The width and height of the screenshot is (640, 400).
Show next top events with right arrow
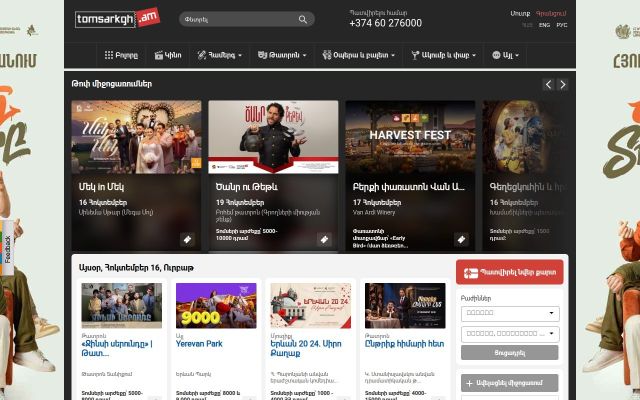pos(562,84)
